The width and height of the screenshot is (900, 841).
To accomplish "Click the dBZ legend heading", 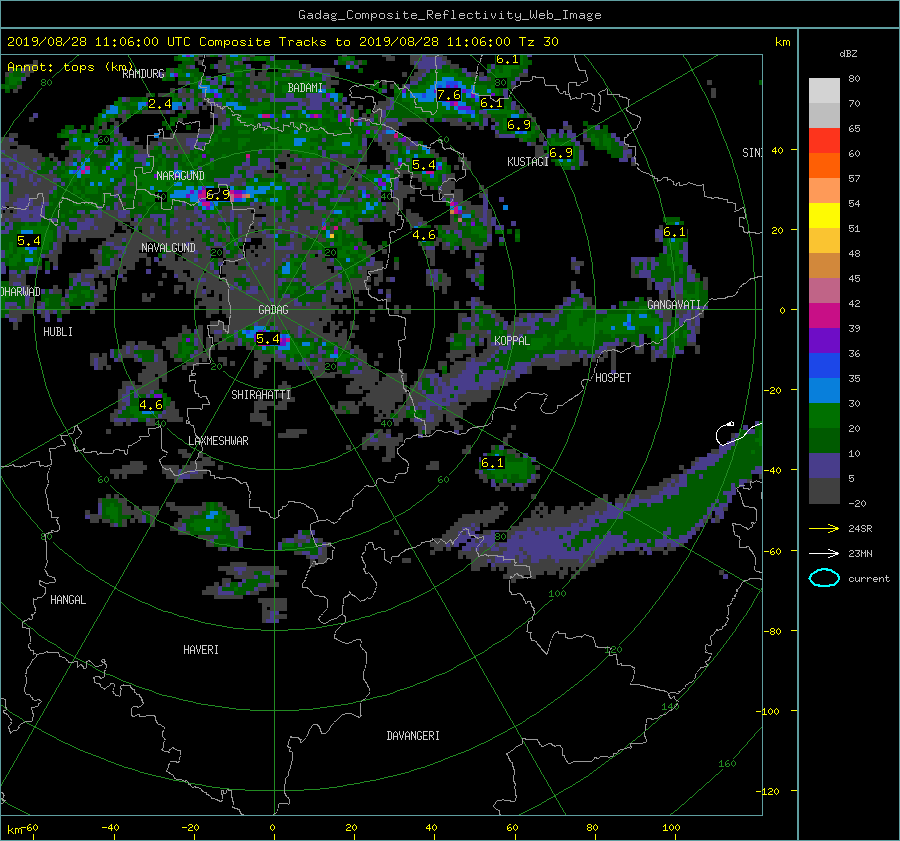I will tap(848, 53).
